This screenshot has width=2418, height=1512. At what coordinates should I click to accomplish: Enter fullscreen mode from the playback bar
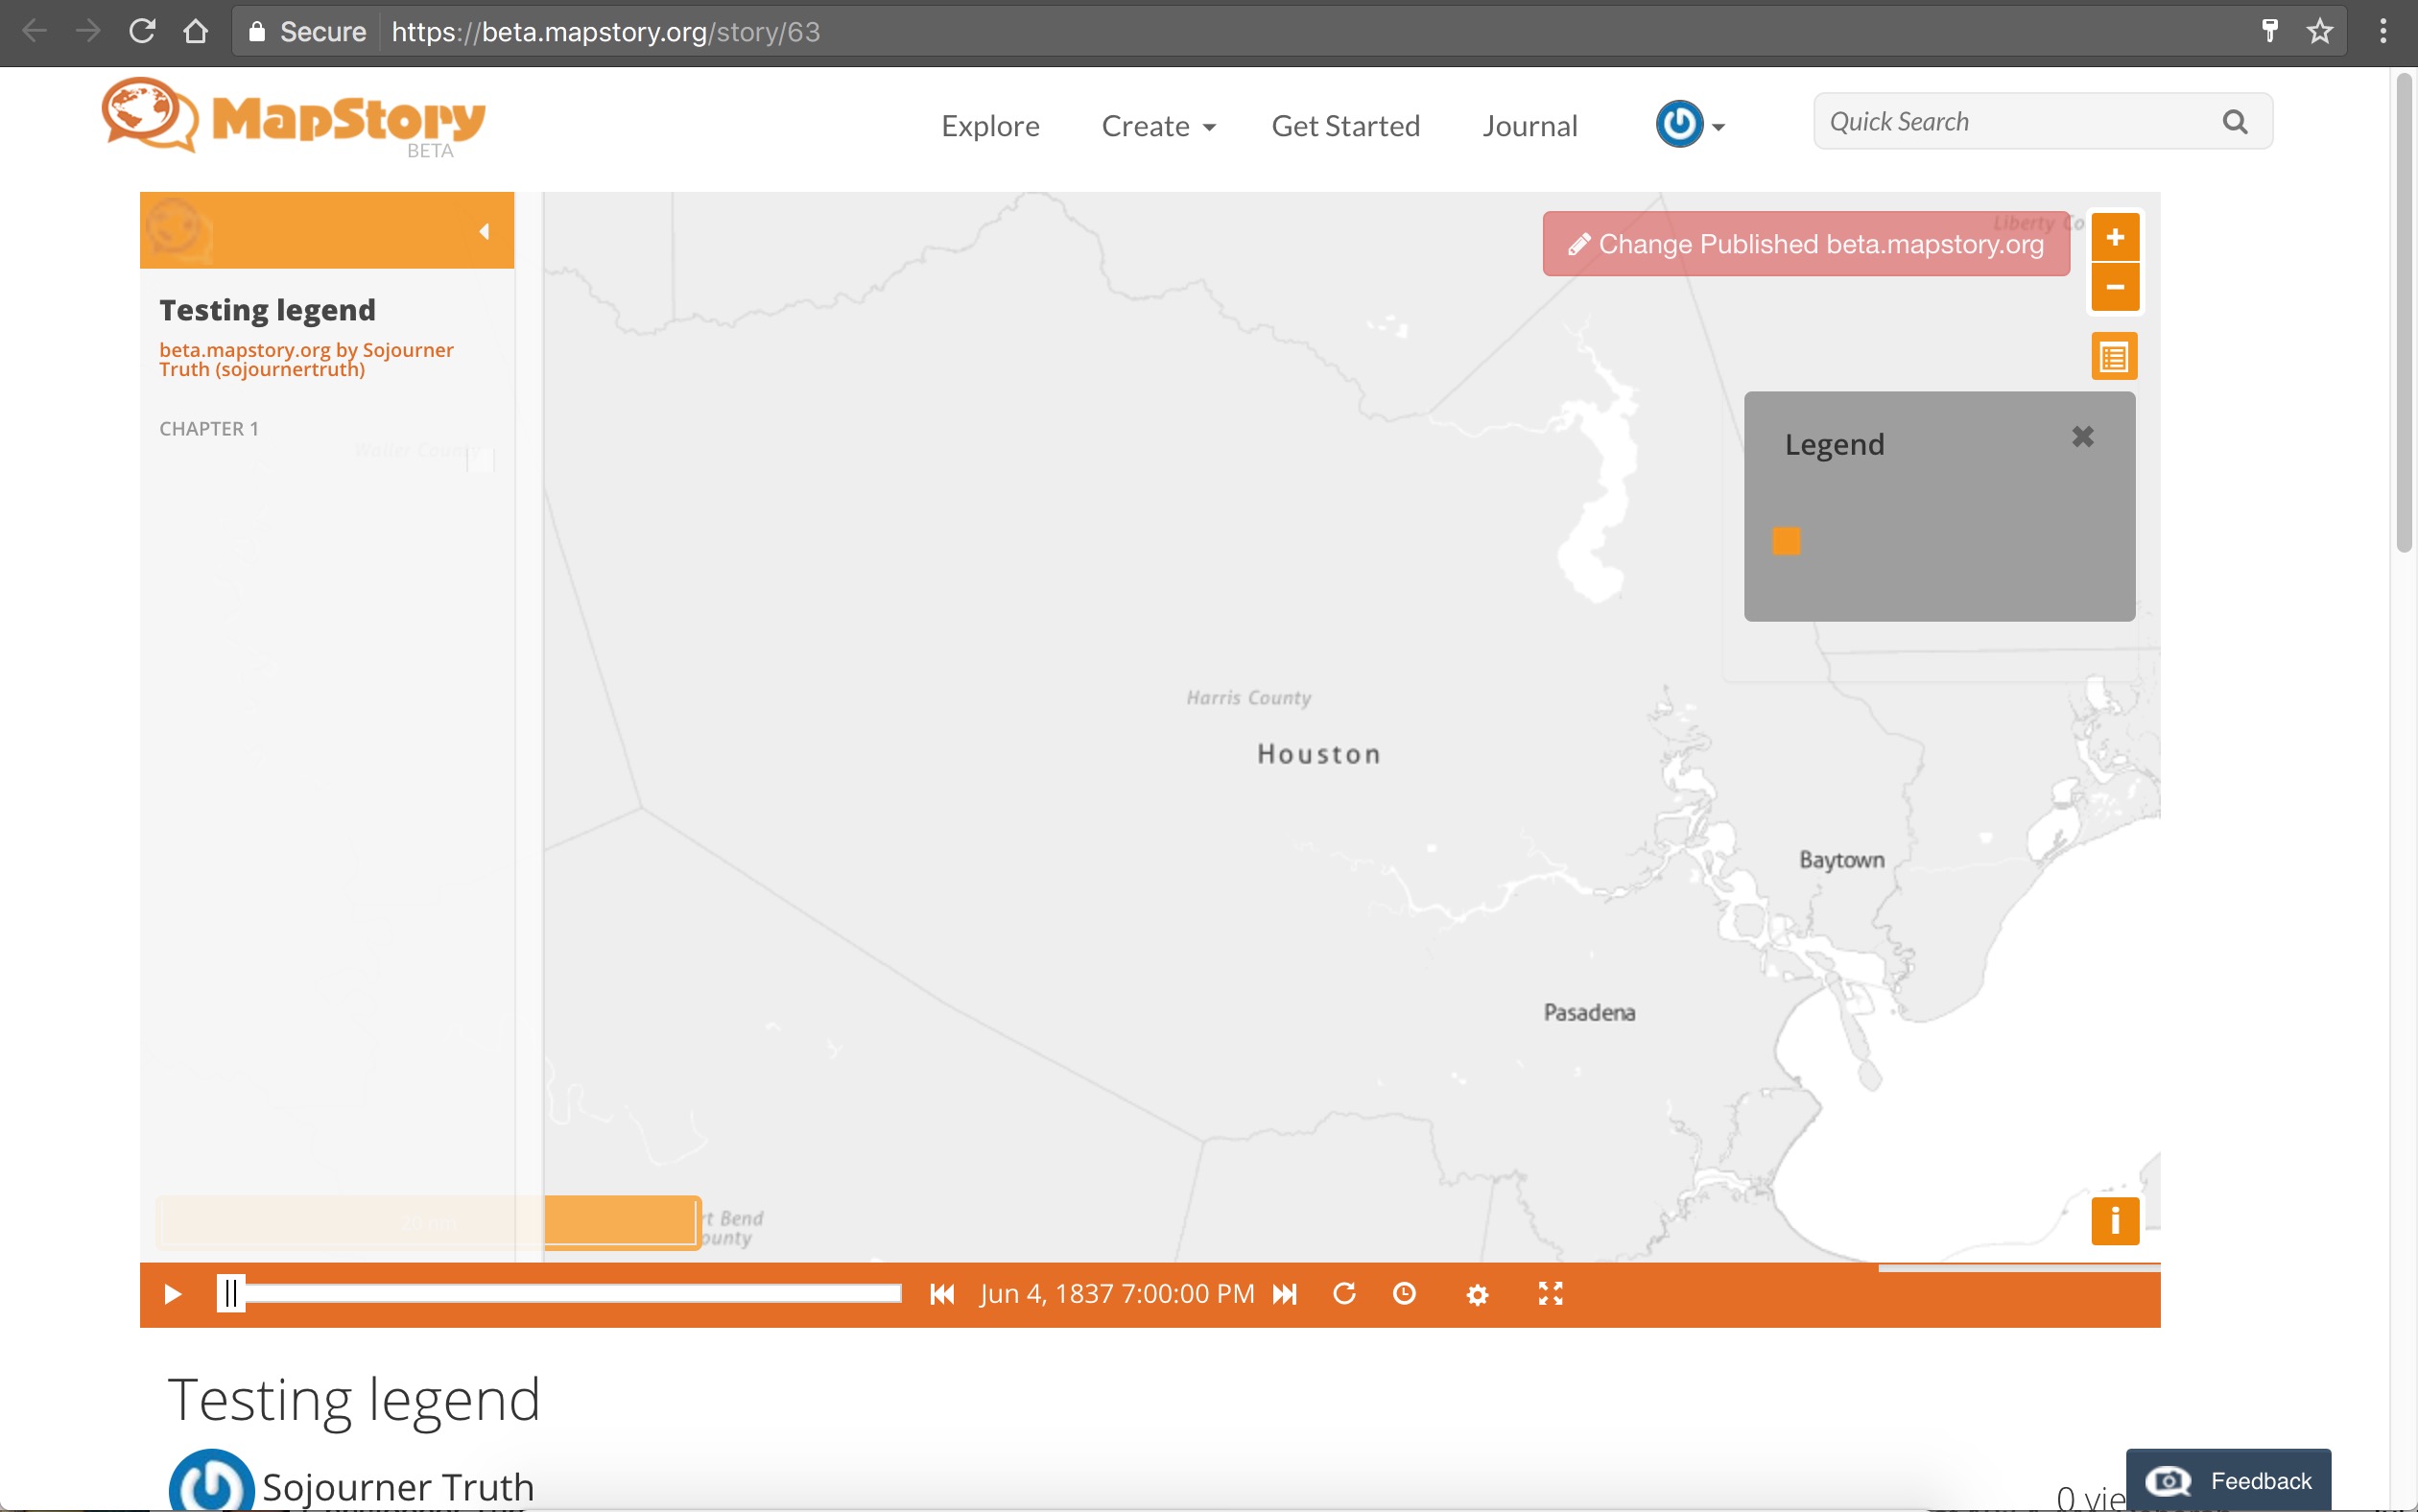point(1549,1293)
